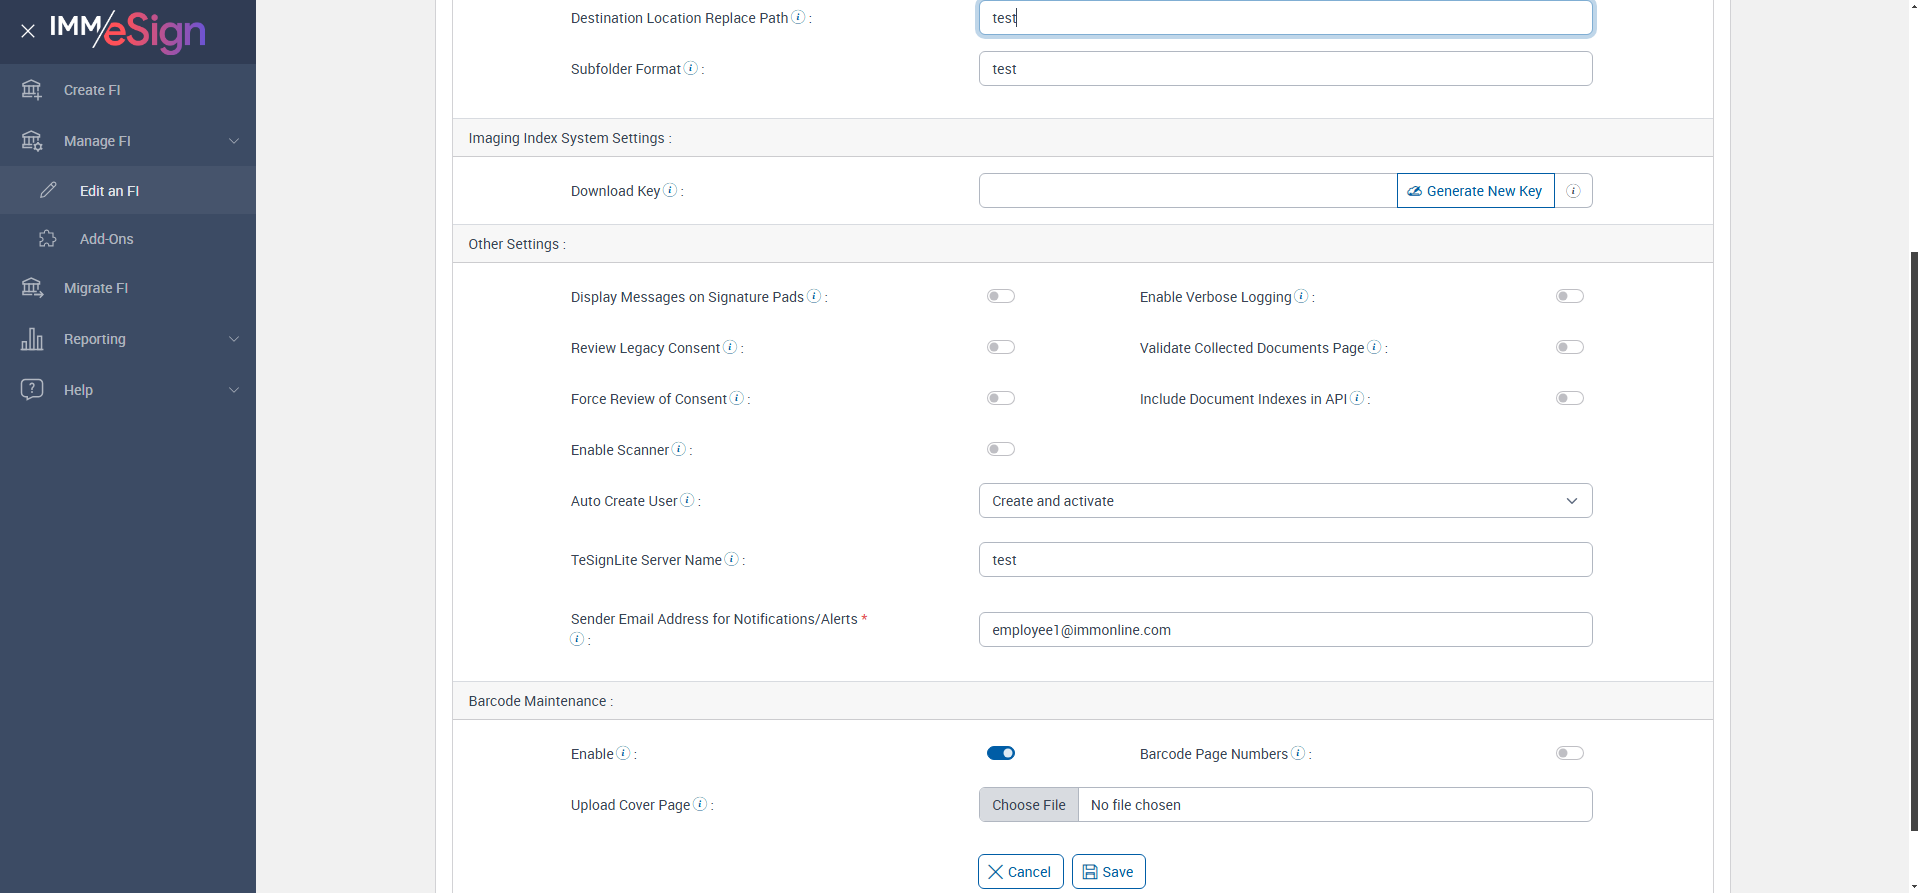Click info icon beside Generate New Key
This screenshot has width=1920, height=893.
[1573, 191]
